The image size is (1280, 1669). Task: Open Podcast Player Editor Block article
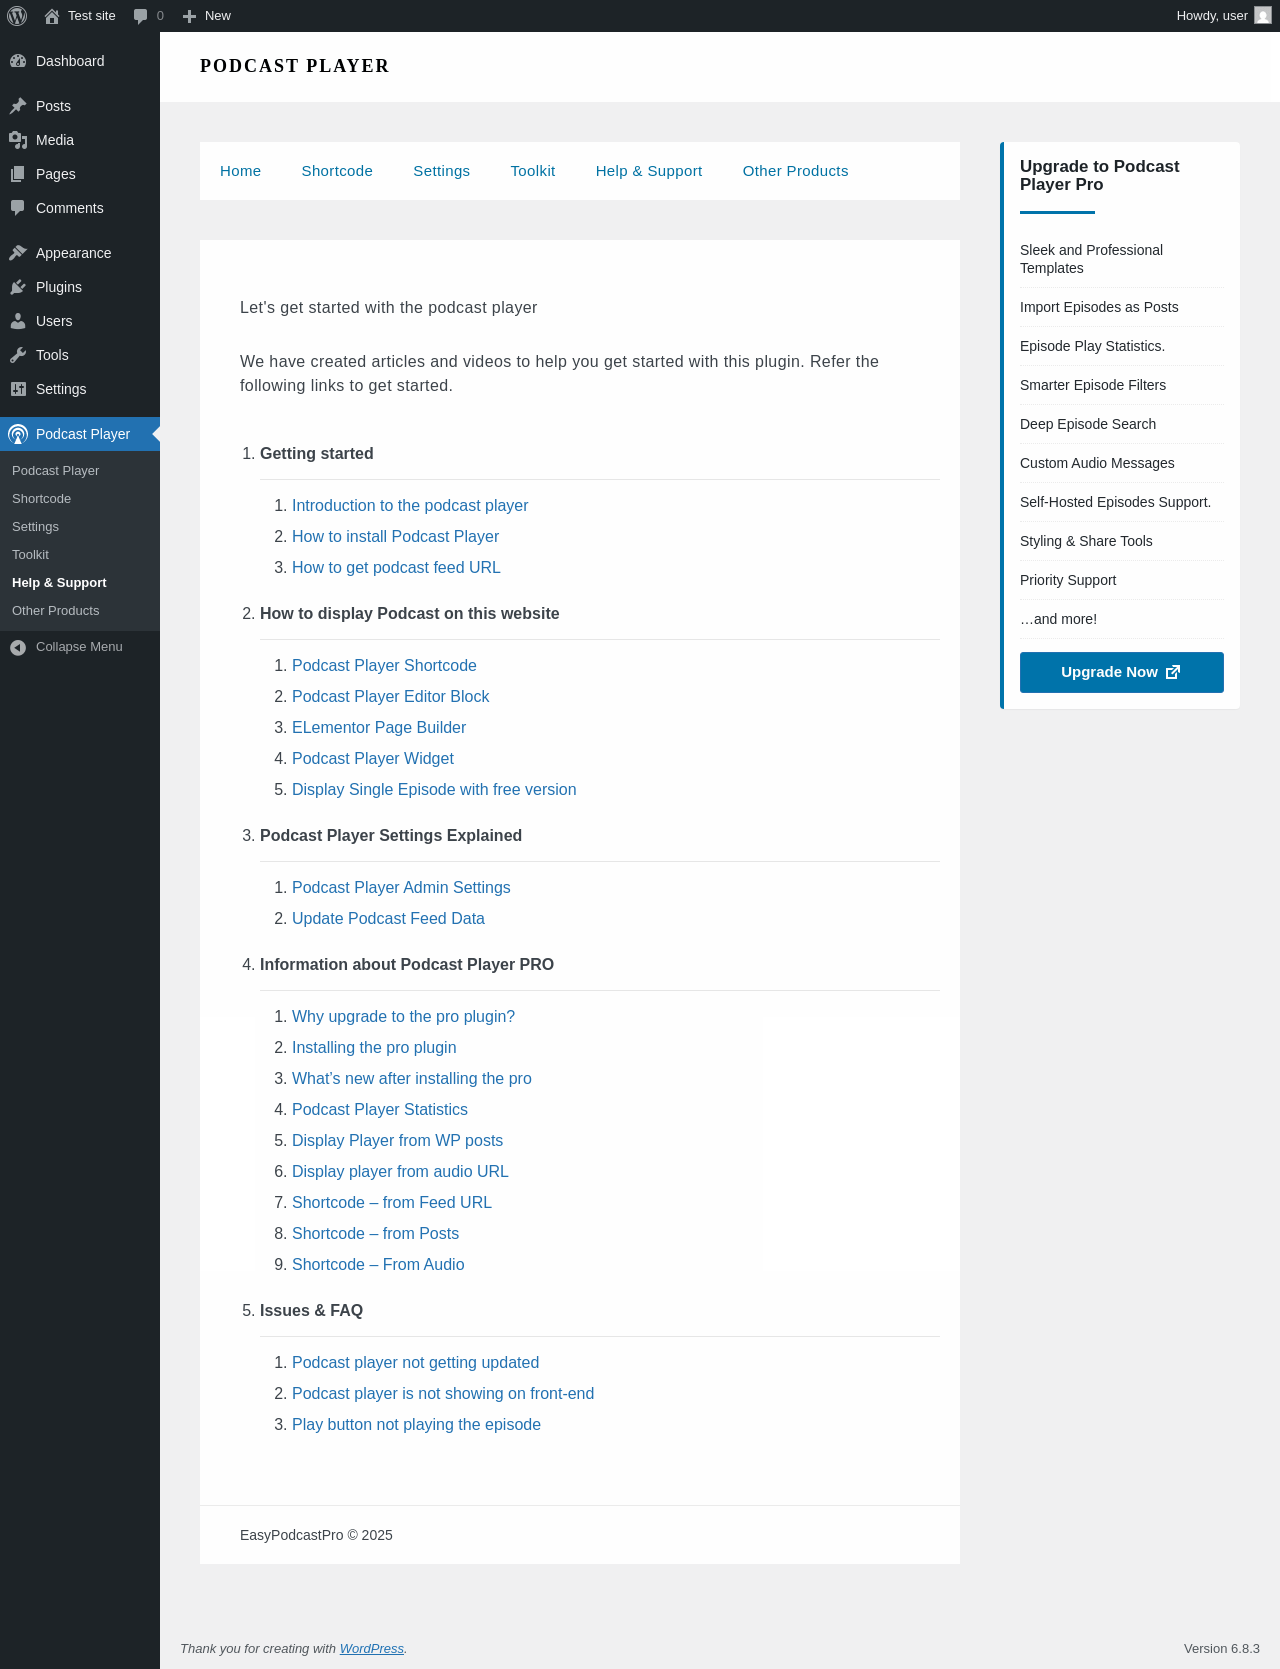coord(391,697)
